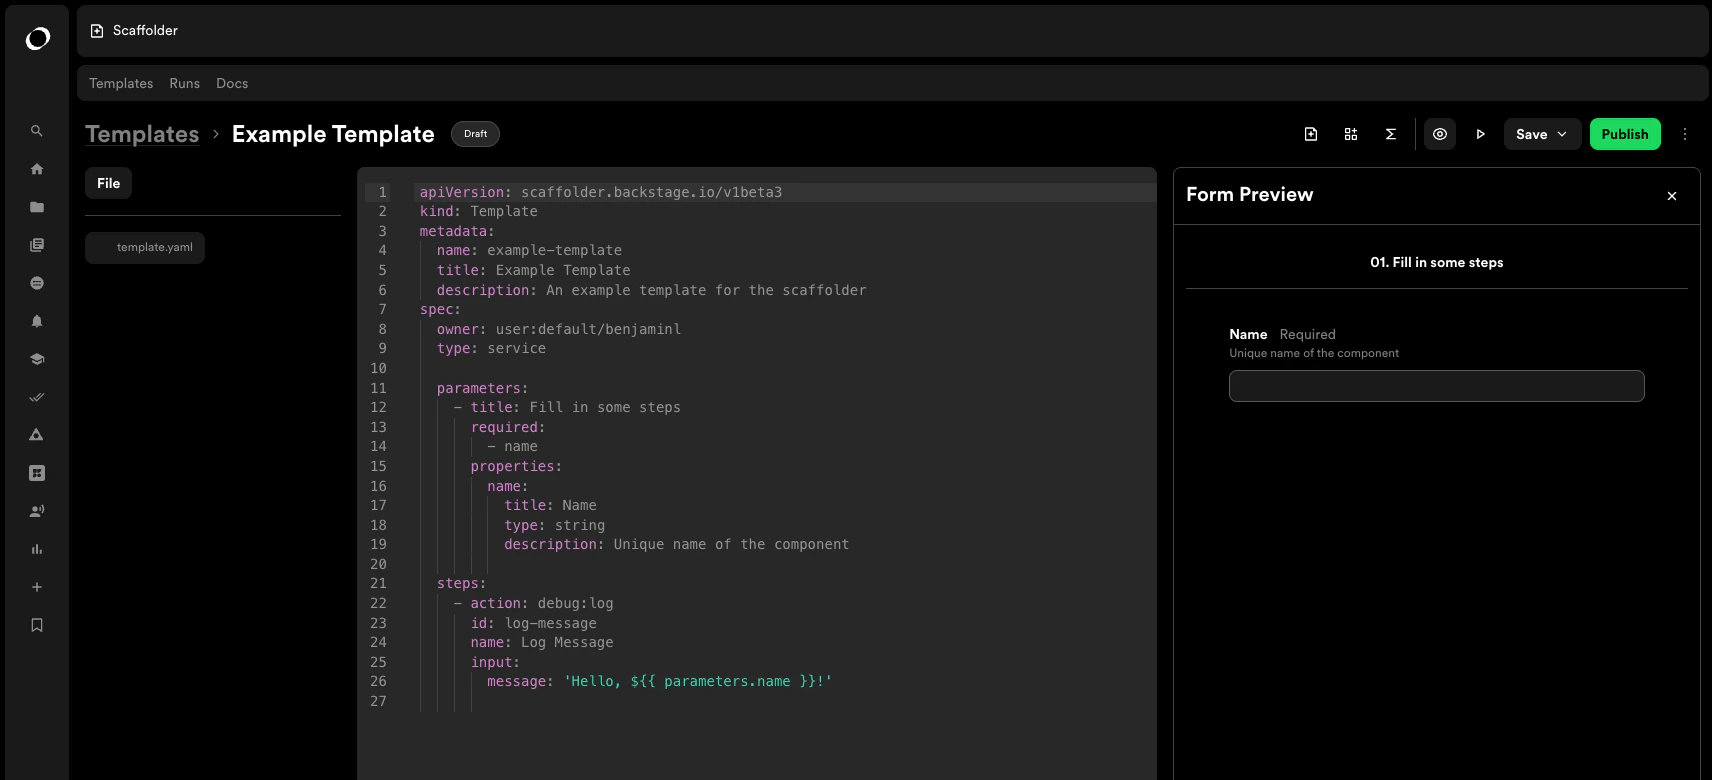The height and width of the screenshot is (780, 1712).
Task: Click the add file toolbar icon
Action: 1311,134
